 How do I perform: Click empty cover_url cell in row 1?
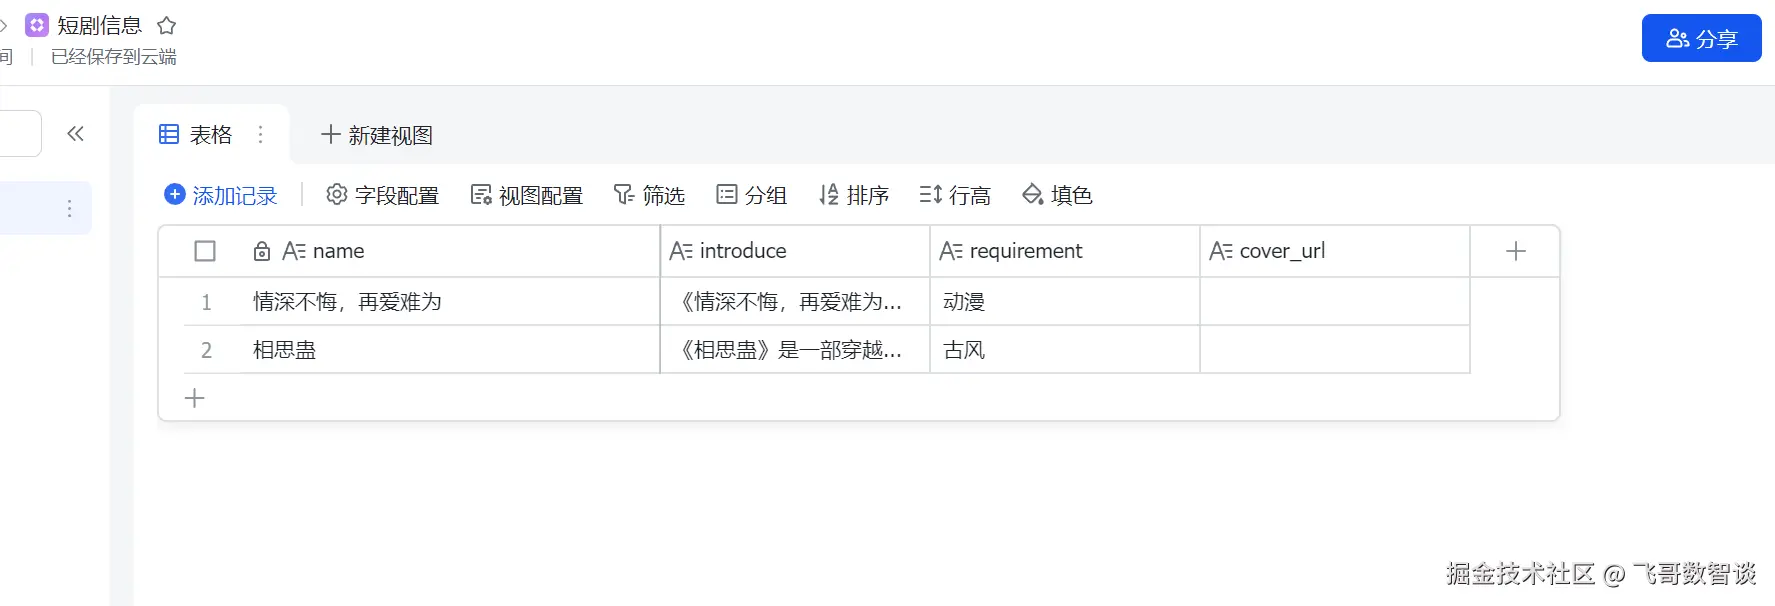[x=1335, y=301]
